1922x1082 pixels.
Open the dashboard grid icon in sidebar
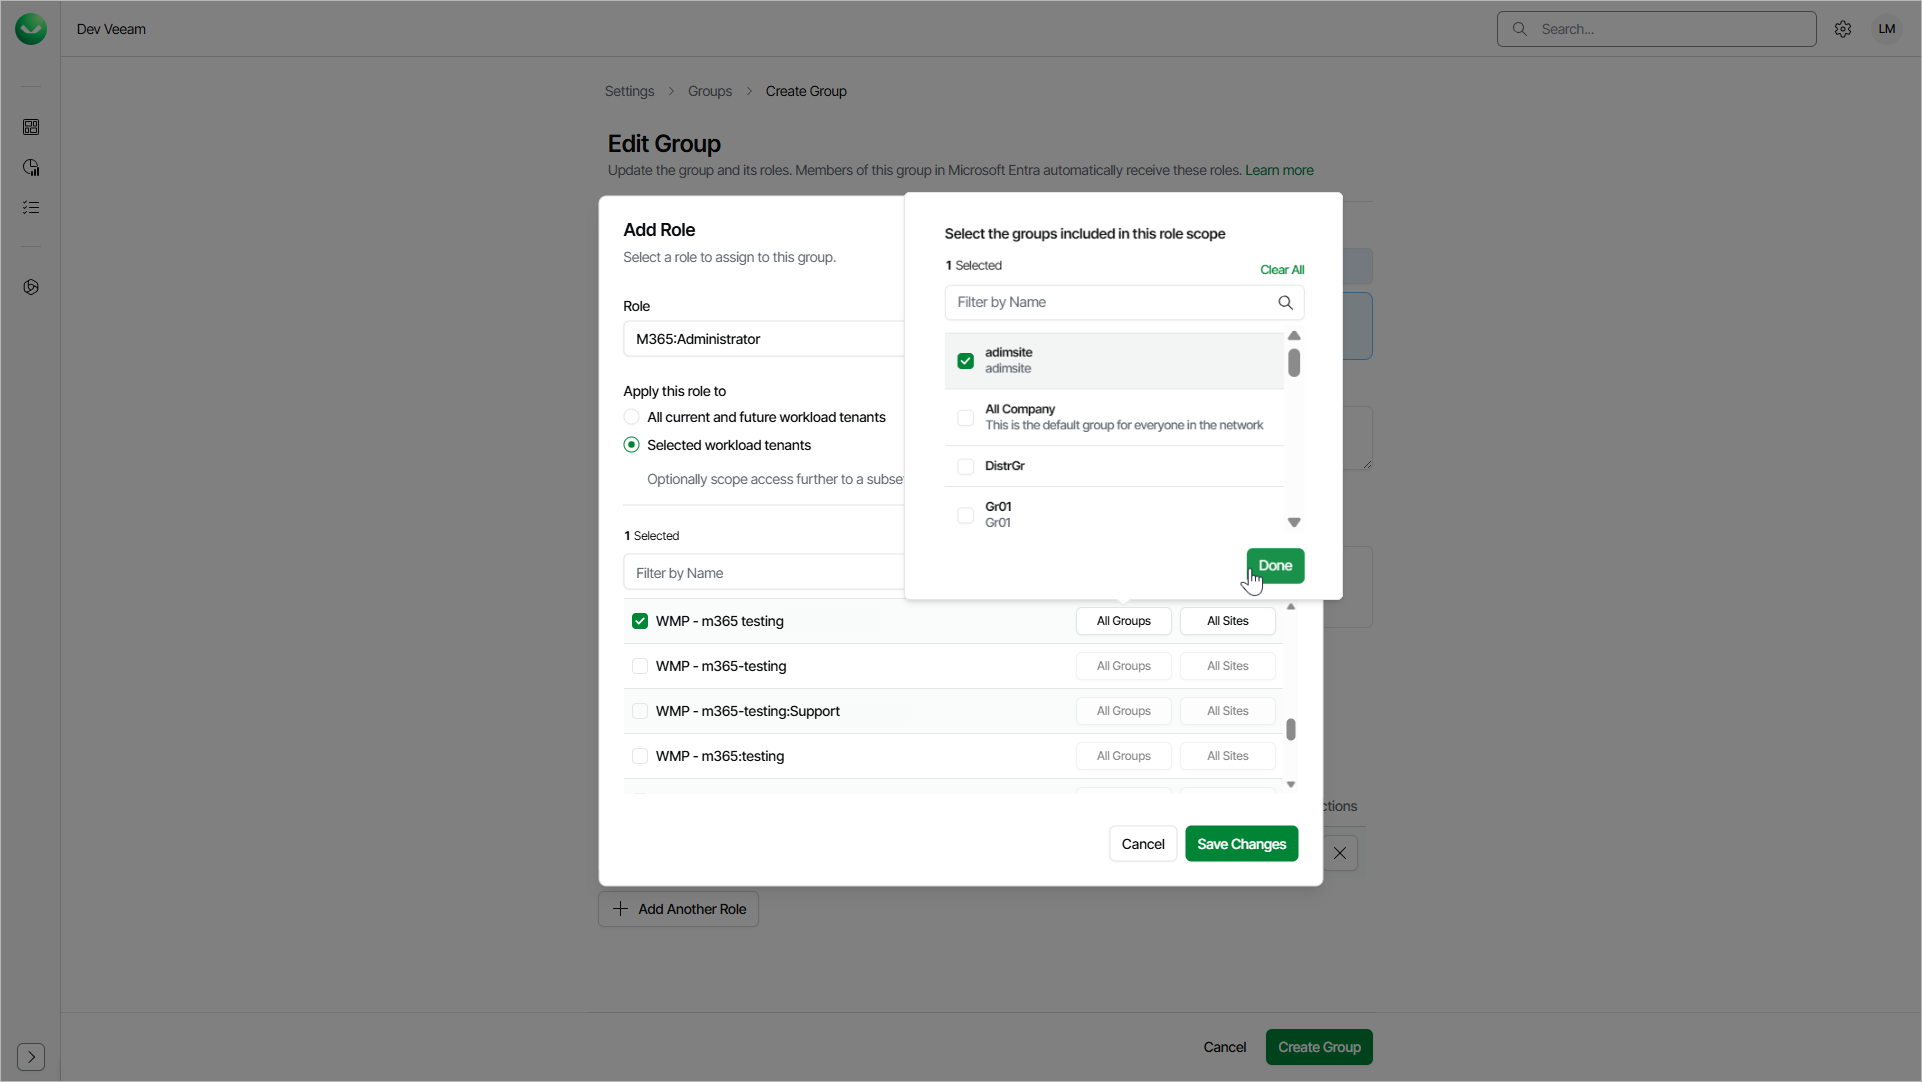[x=31, y=127]
